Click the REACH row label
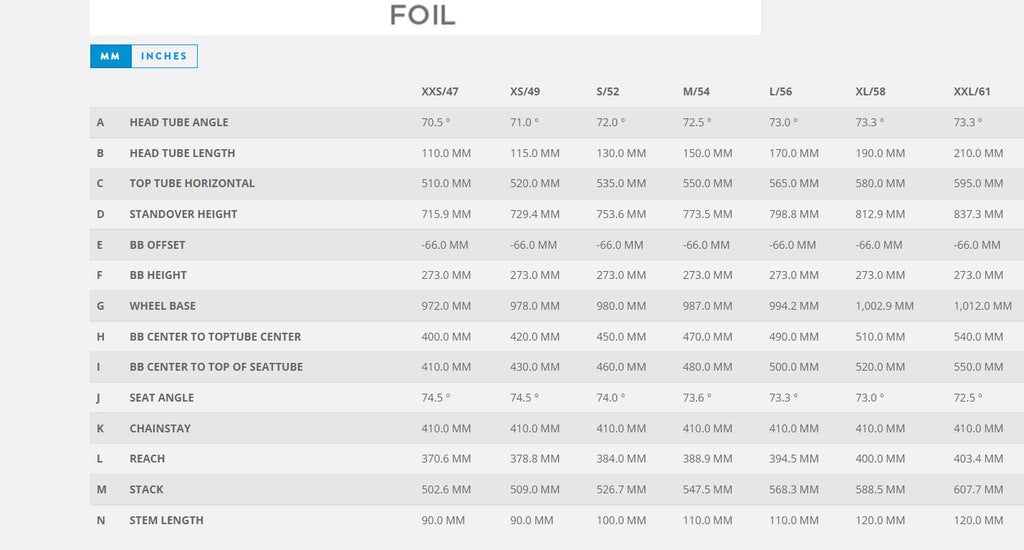 (147, 459)
